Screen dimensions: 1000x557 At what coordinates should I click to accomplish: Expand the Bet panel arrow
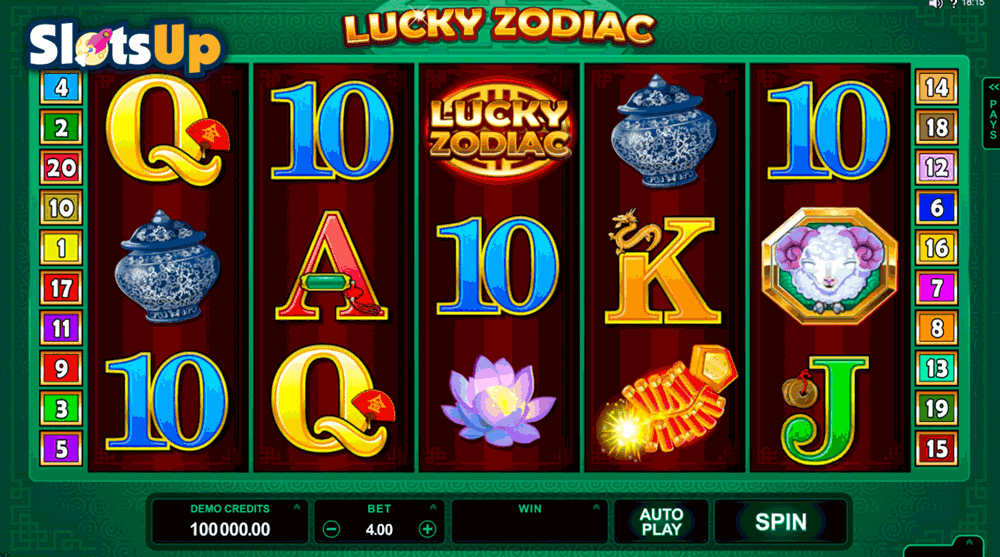[x=433, y=508]
